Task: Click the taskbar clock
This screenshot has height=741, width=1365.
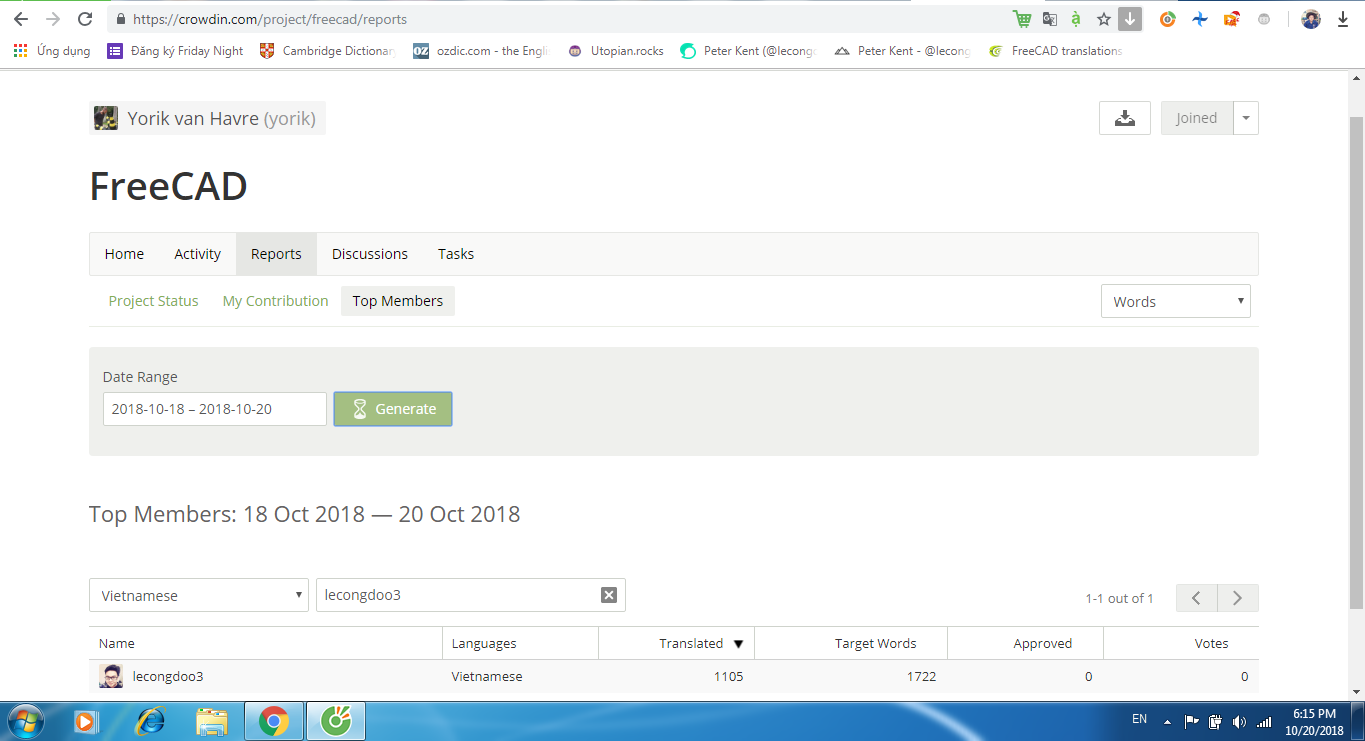Action: click(x=1314, y=722)
